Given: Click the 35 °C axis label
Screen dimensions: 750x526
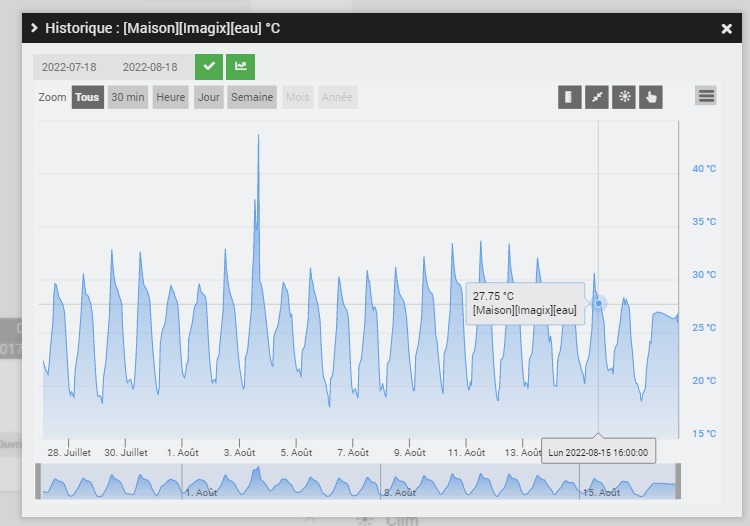Looking at the screenshot, I should click(704, 221).
